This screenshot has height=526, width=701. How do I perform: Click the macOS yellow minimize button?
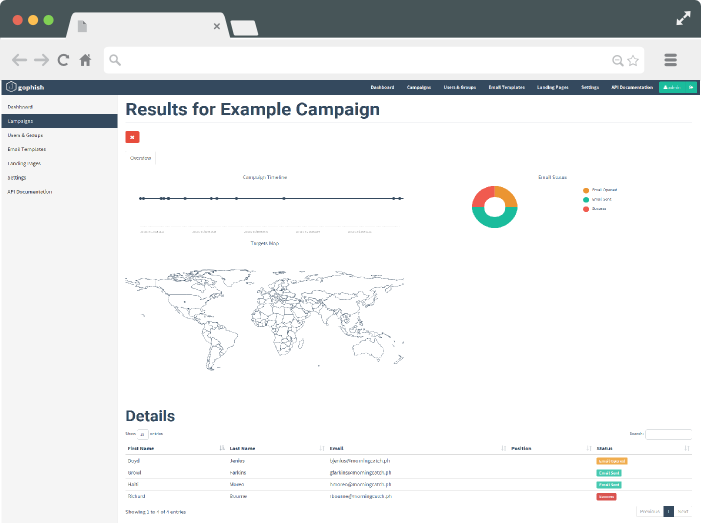coord(33,20)
